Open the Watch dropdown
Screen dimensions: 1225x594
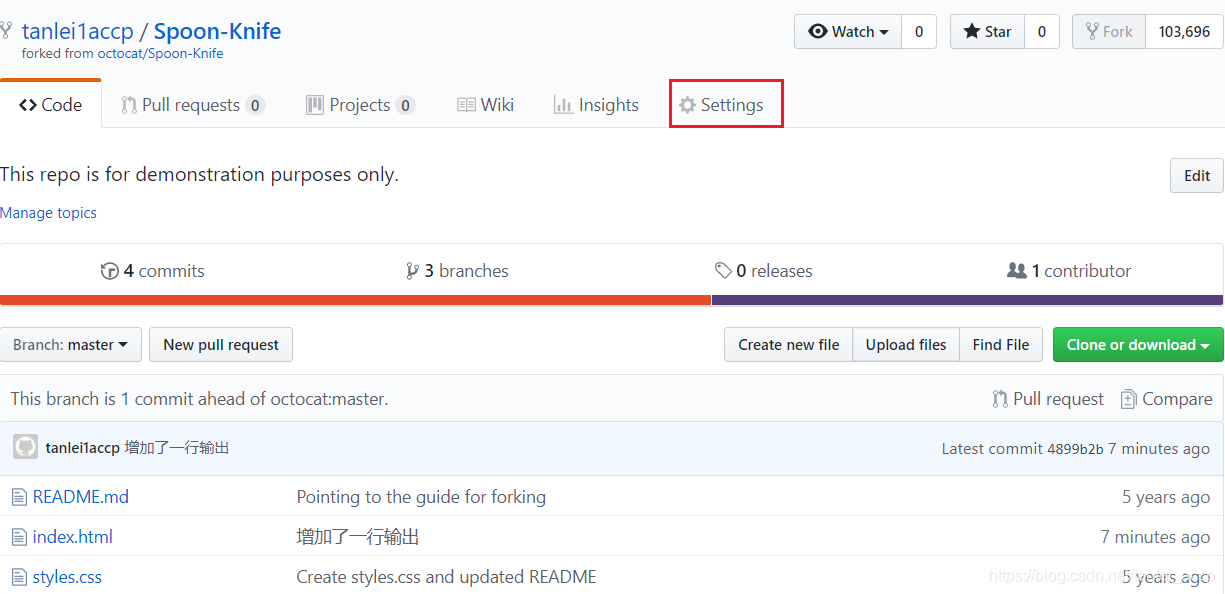point(848,32)
